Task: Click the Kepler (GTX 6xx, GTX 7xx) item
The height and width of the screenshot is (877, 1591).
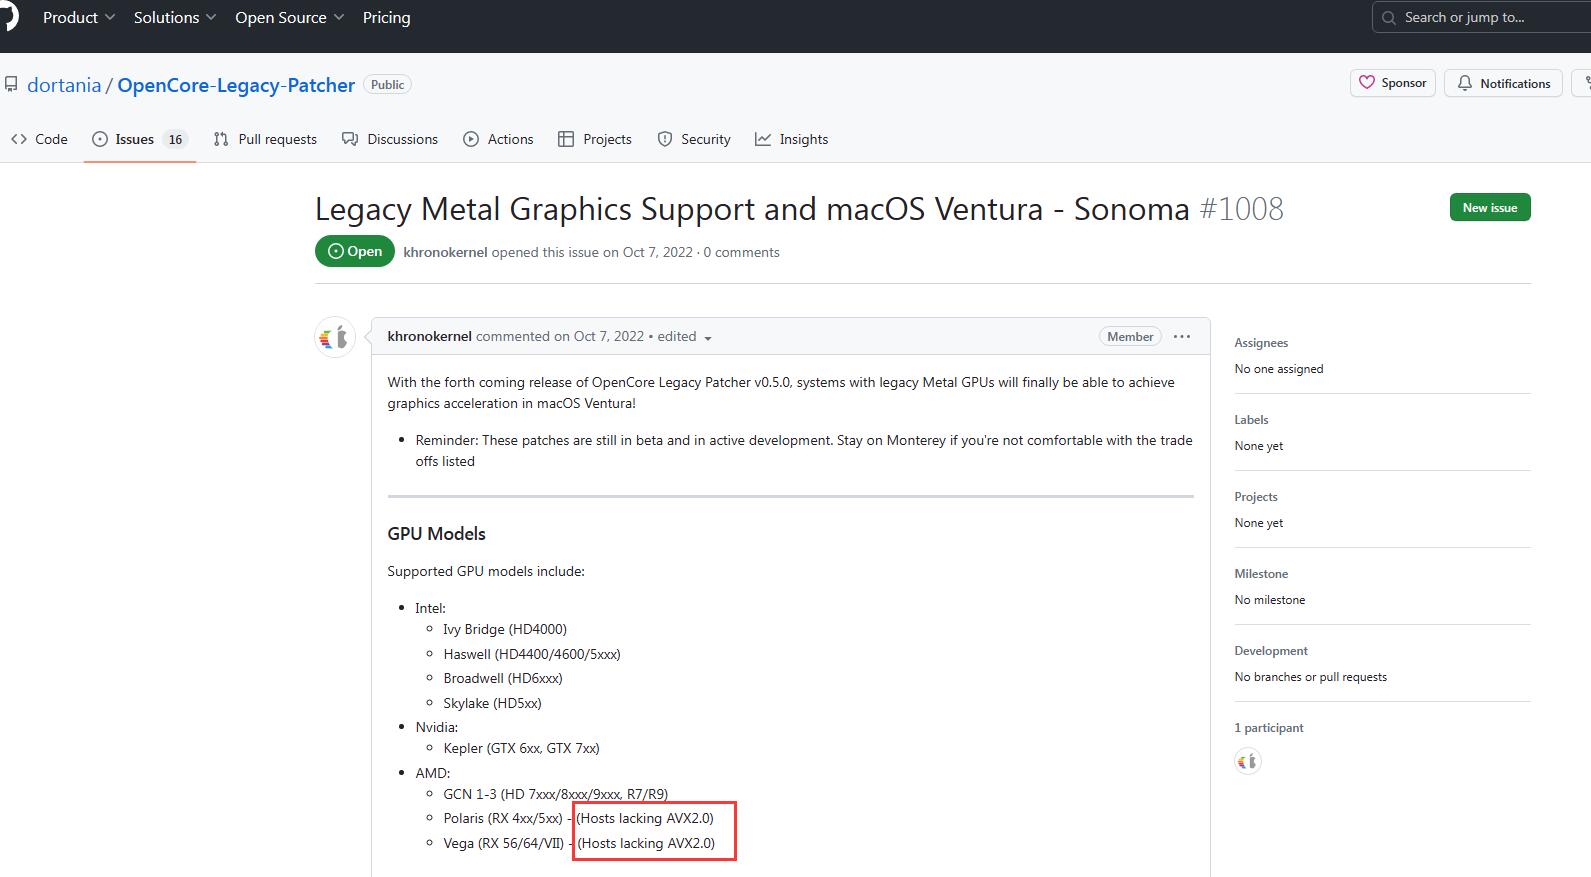Action: [x=521, y=748]
